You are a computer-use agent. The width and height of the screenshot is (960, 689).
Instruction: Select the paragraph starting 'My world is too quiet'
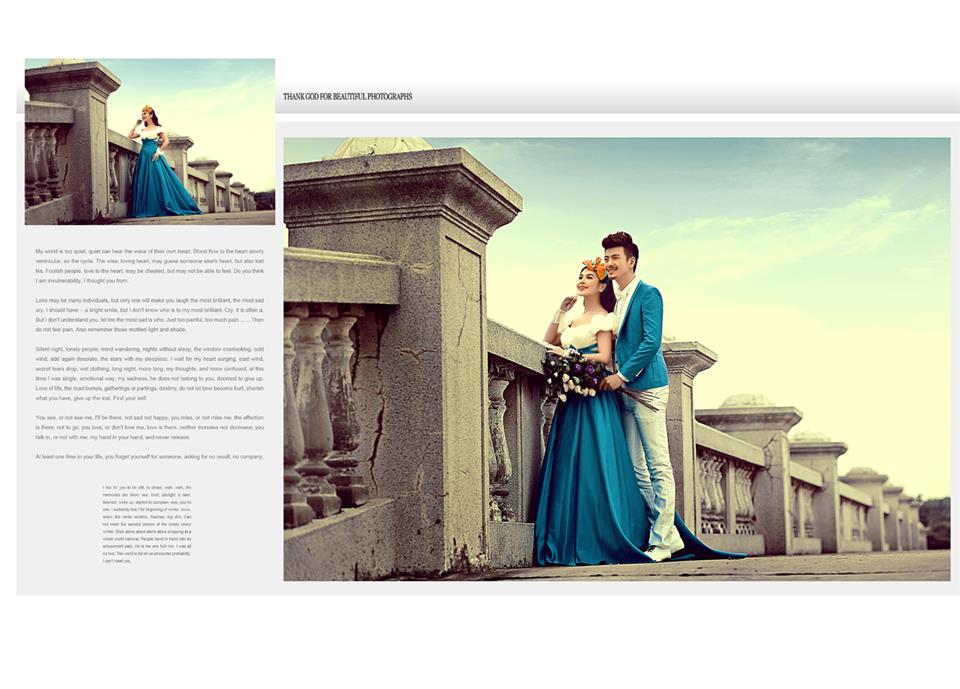[x=150, y=266]
